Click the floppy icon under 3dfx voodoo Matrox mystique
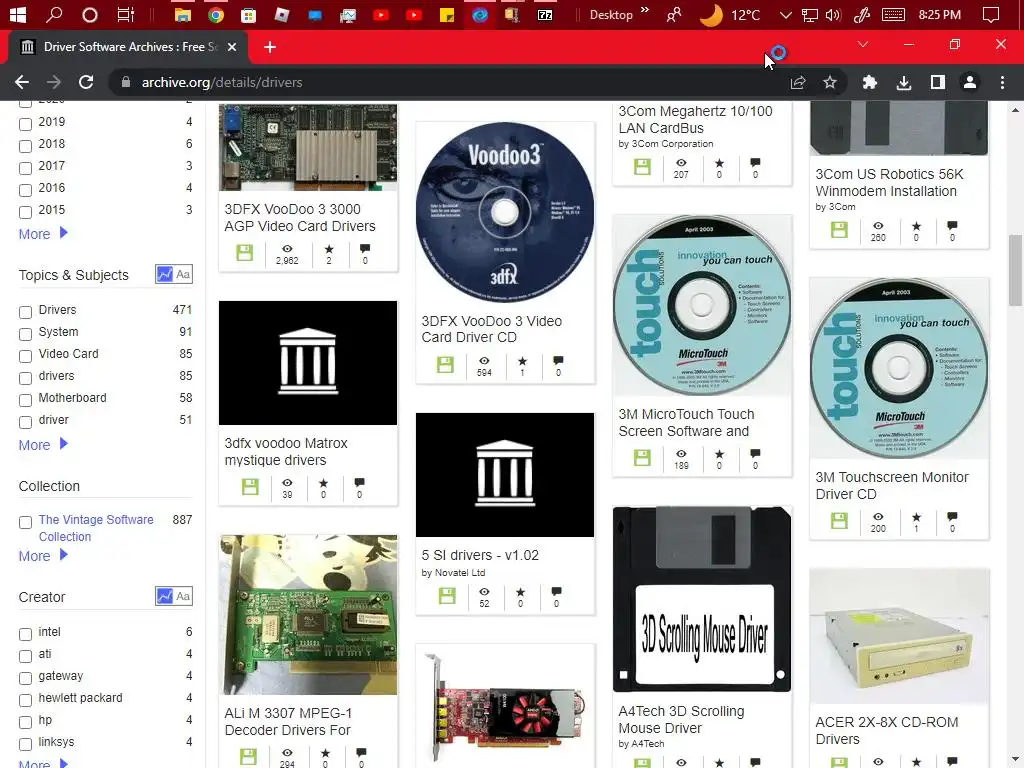1024x768 pixels. point(250,487)
